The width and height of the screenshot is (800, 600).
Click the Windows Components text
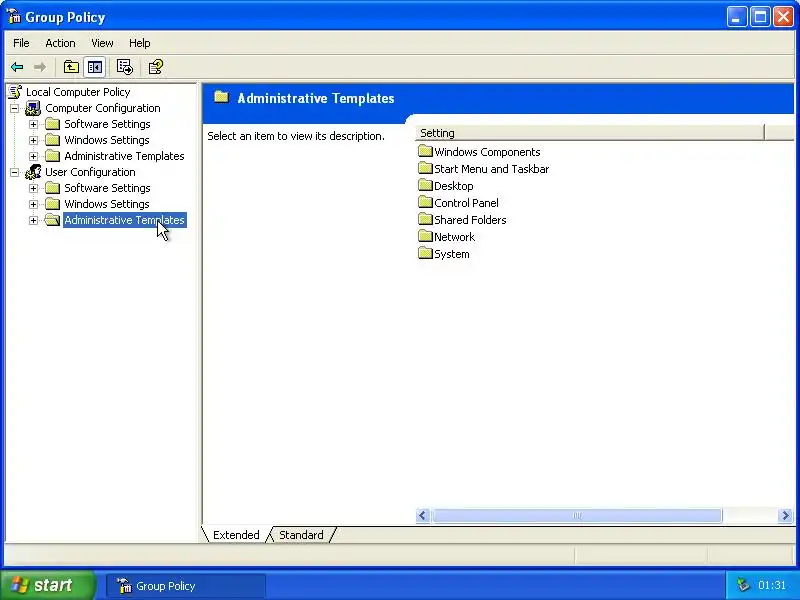487,152
